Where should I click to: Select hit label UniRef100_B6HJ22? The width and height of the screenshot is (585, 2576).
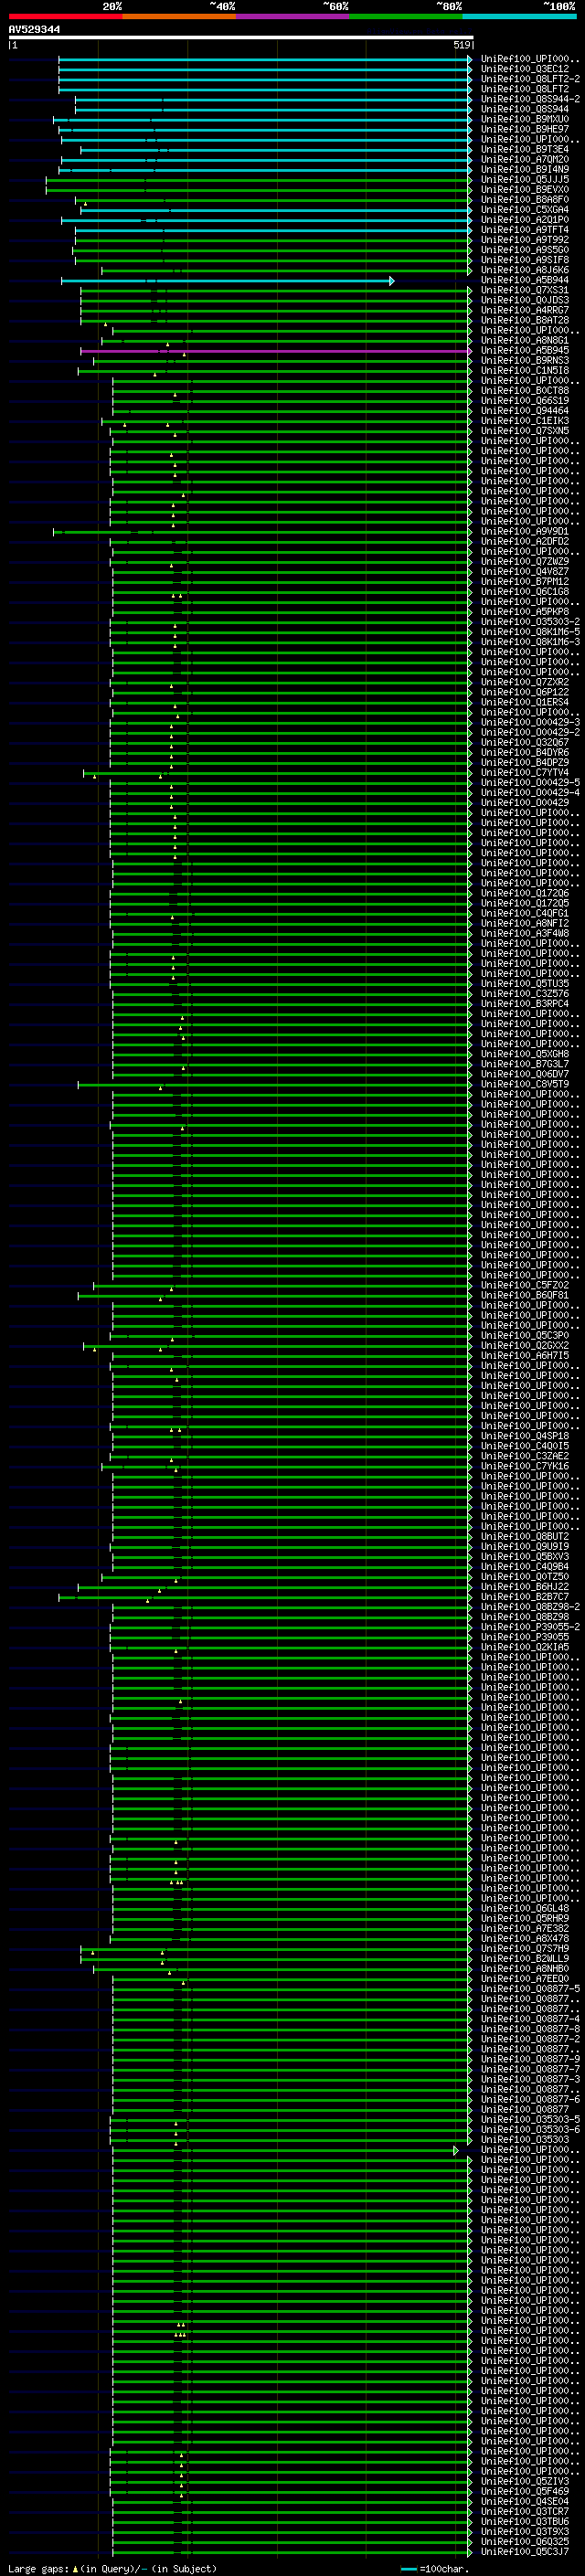click(x=525, y=1586)
